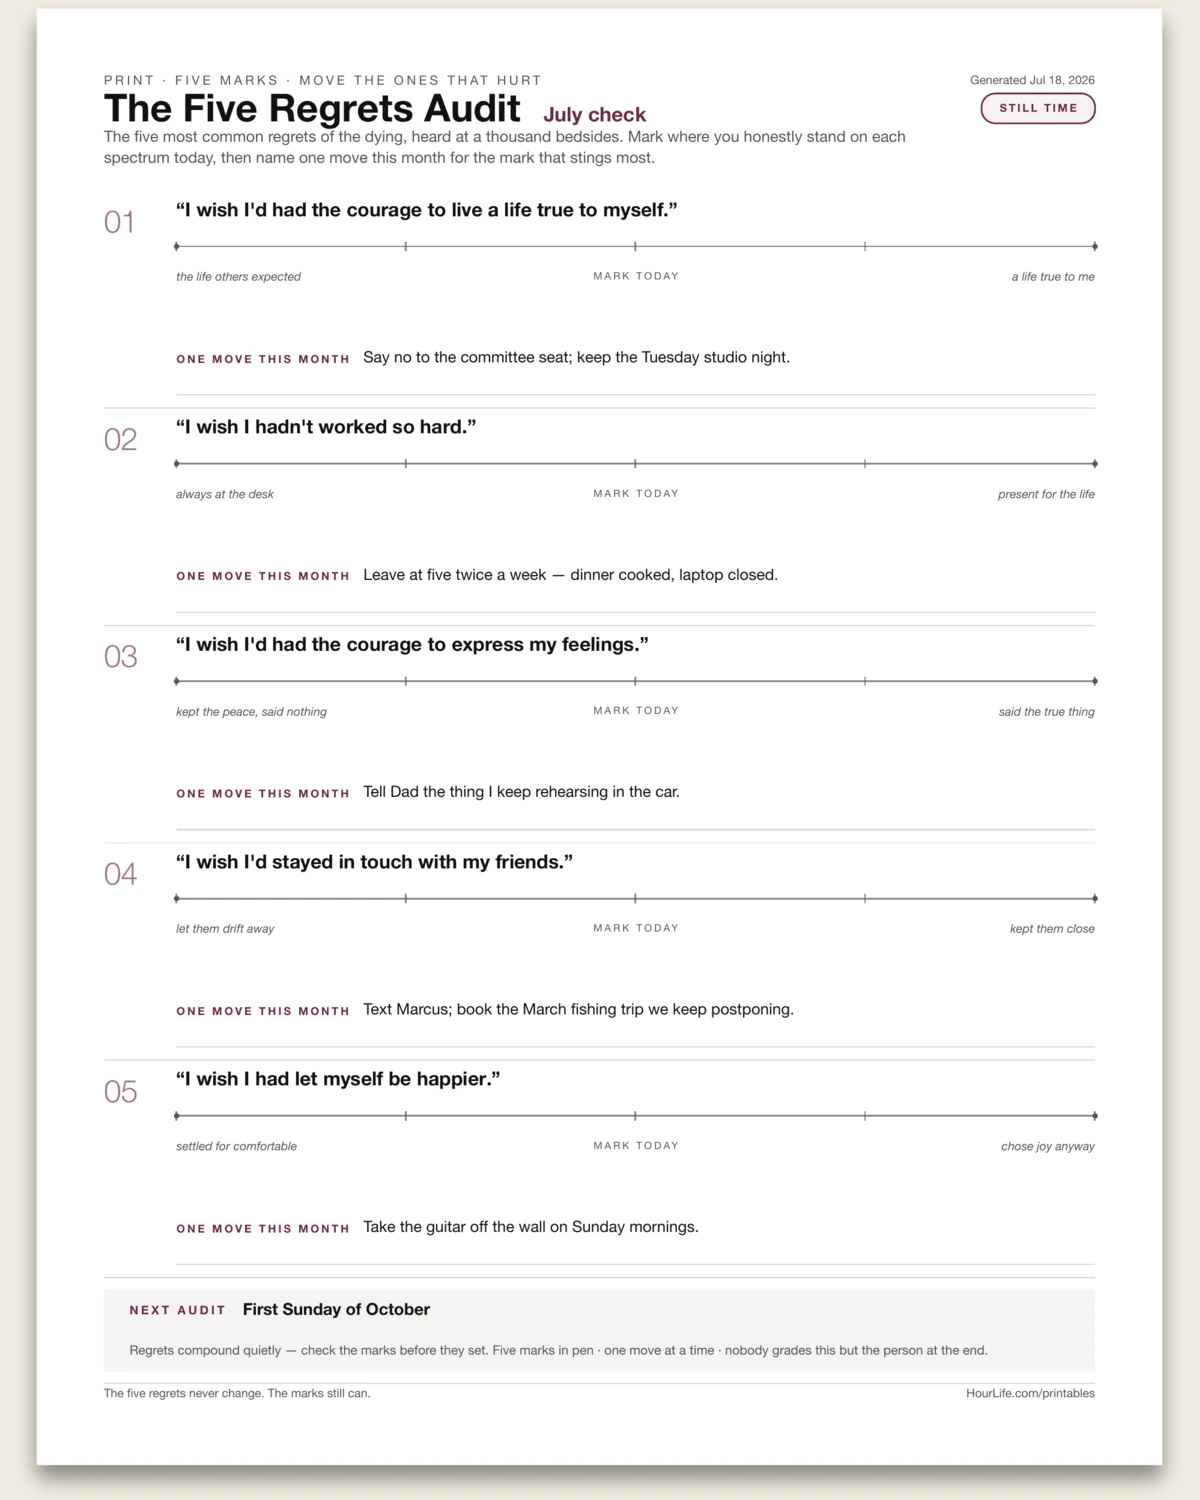1200x1500 pixels.
Task: Edit the guitar Sunday mornings move
Action: pyautogui.click(x=531, y=1227)
